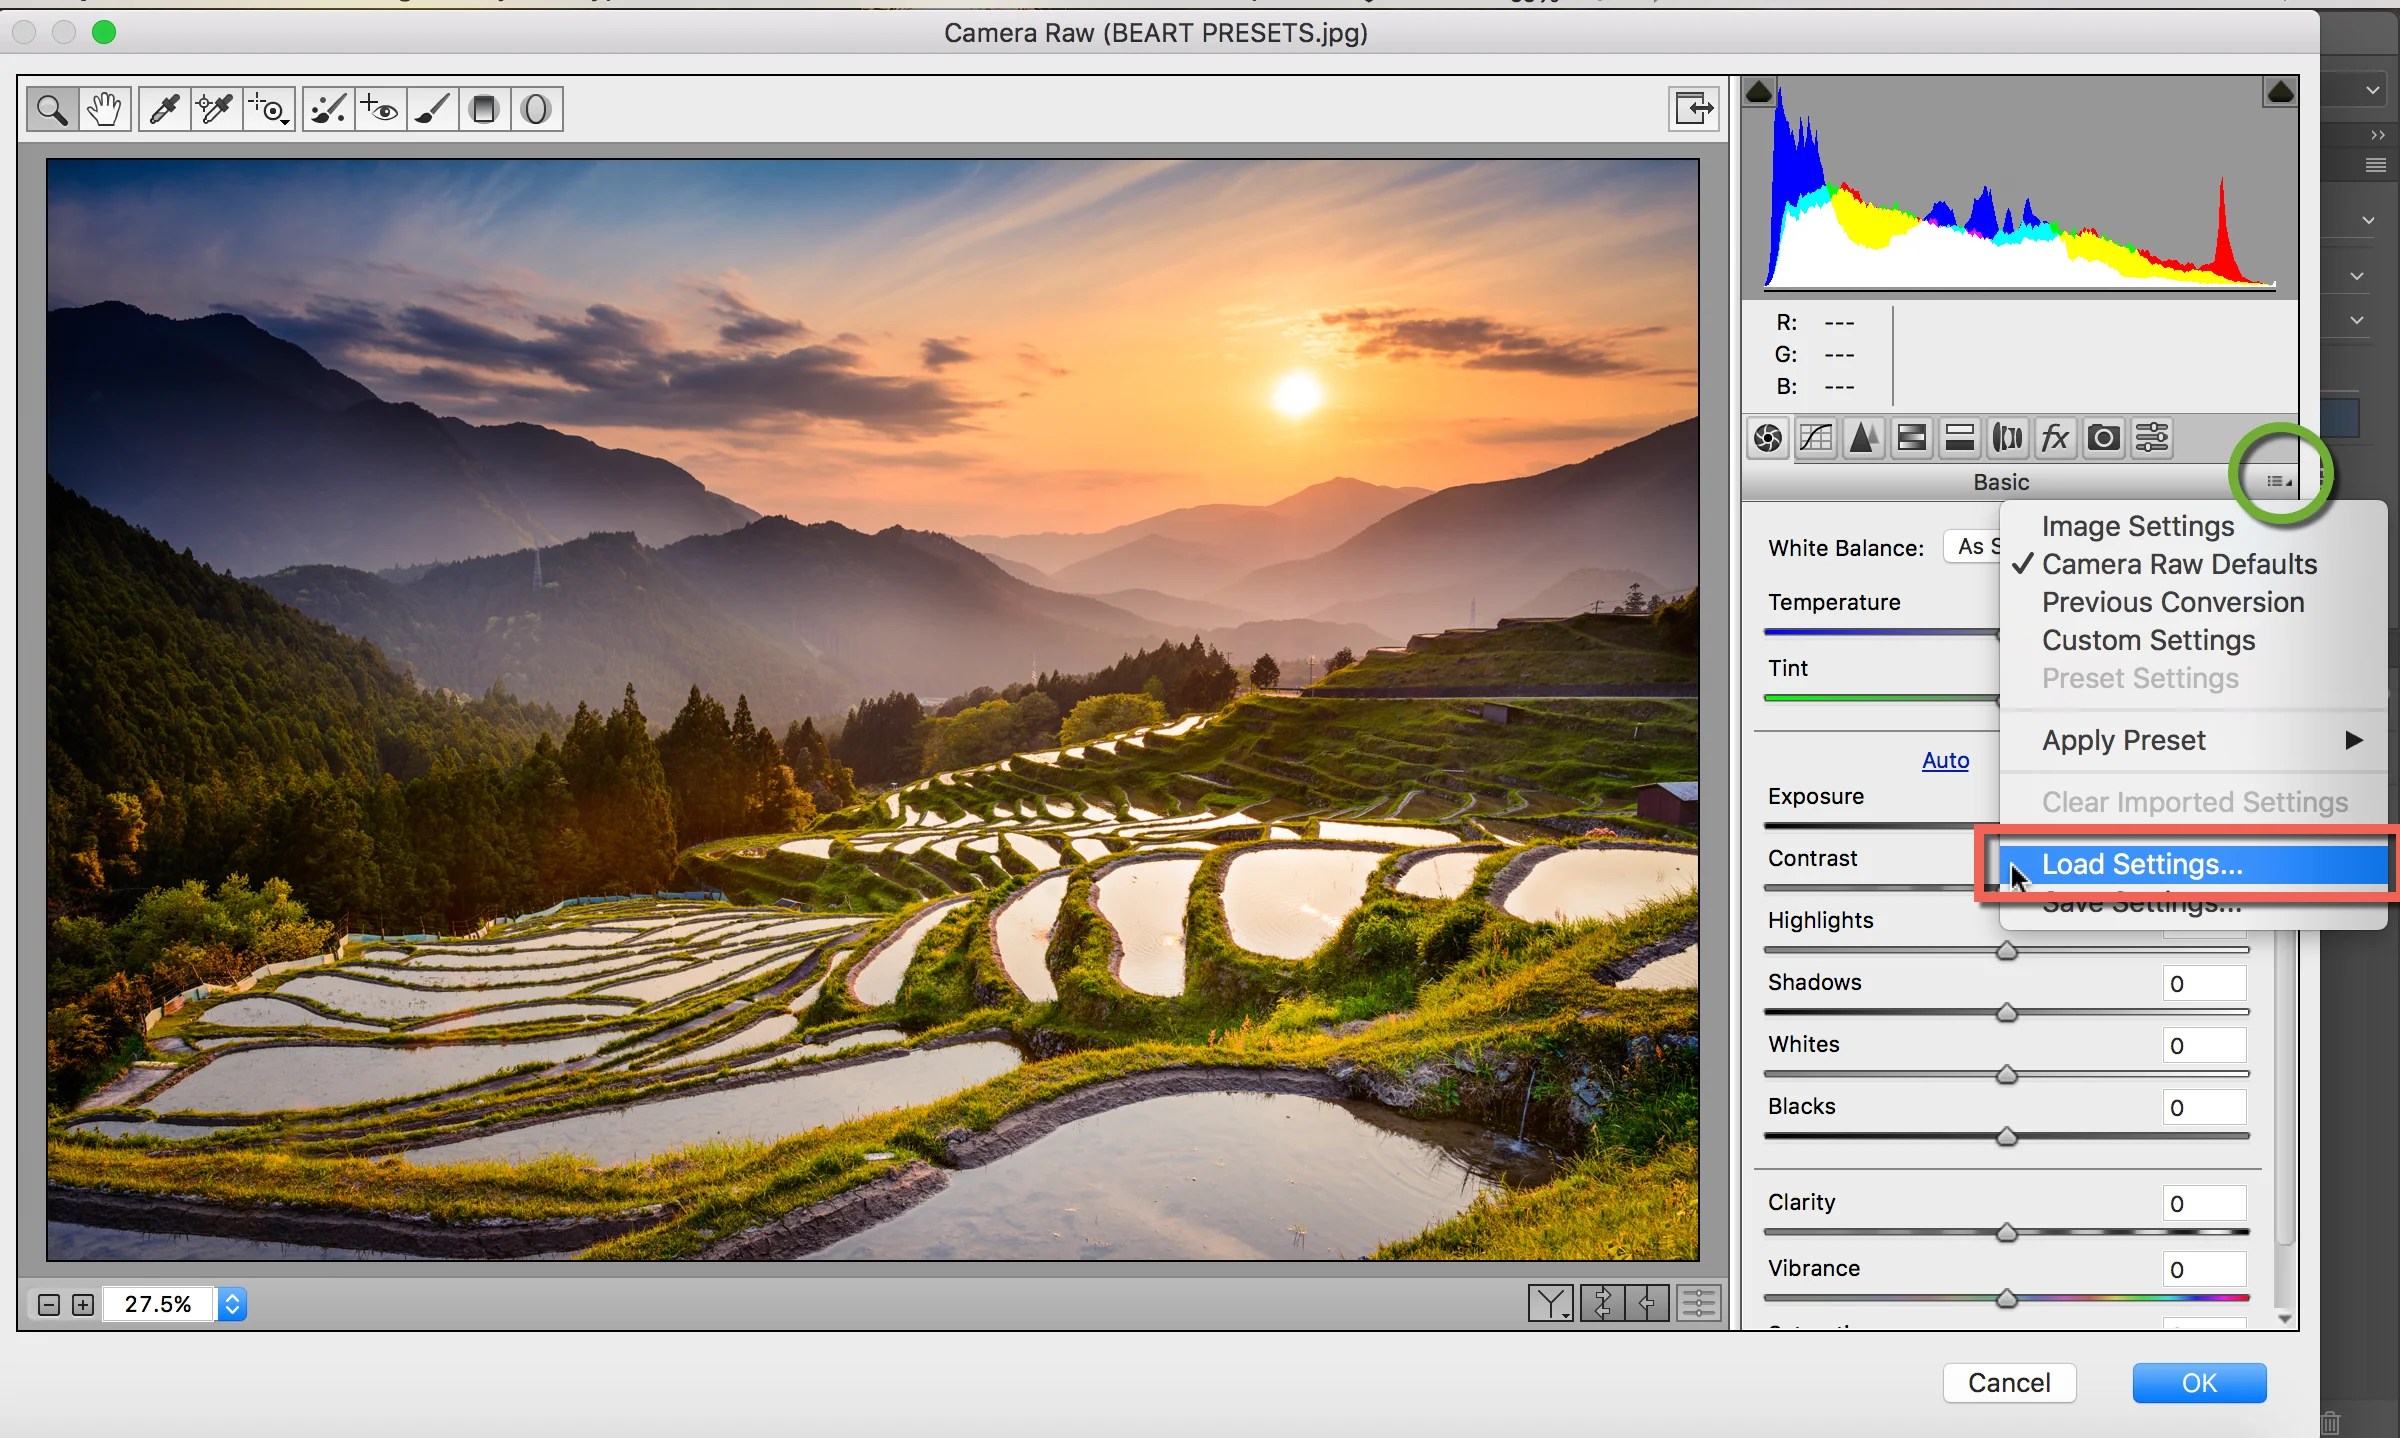Toggle the highlight clipping warning triangle
The image size is (2400, 1438).
pyautogui.click(x=2281, y=90)
